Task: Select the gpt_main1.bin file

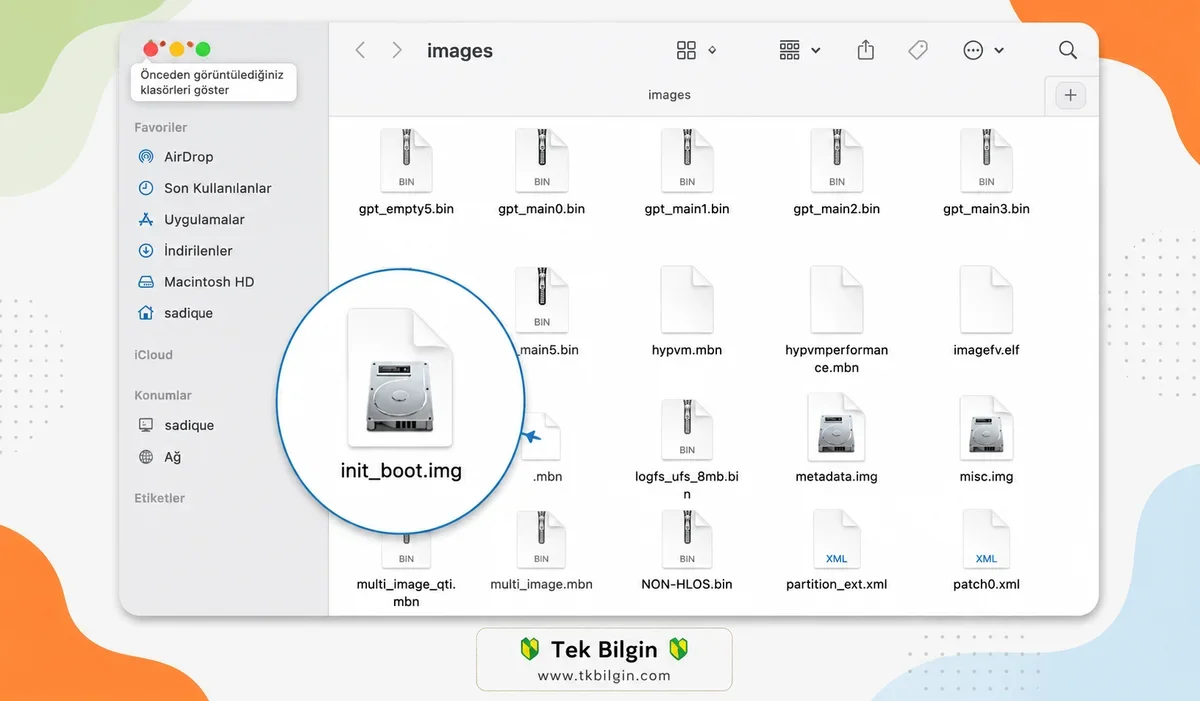Action: pyautogui.click(x=687, y=173)
